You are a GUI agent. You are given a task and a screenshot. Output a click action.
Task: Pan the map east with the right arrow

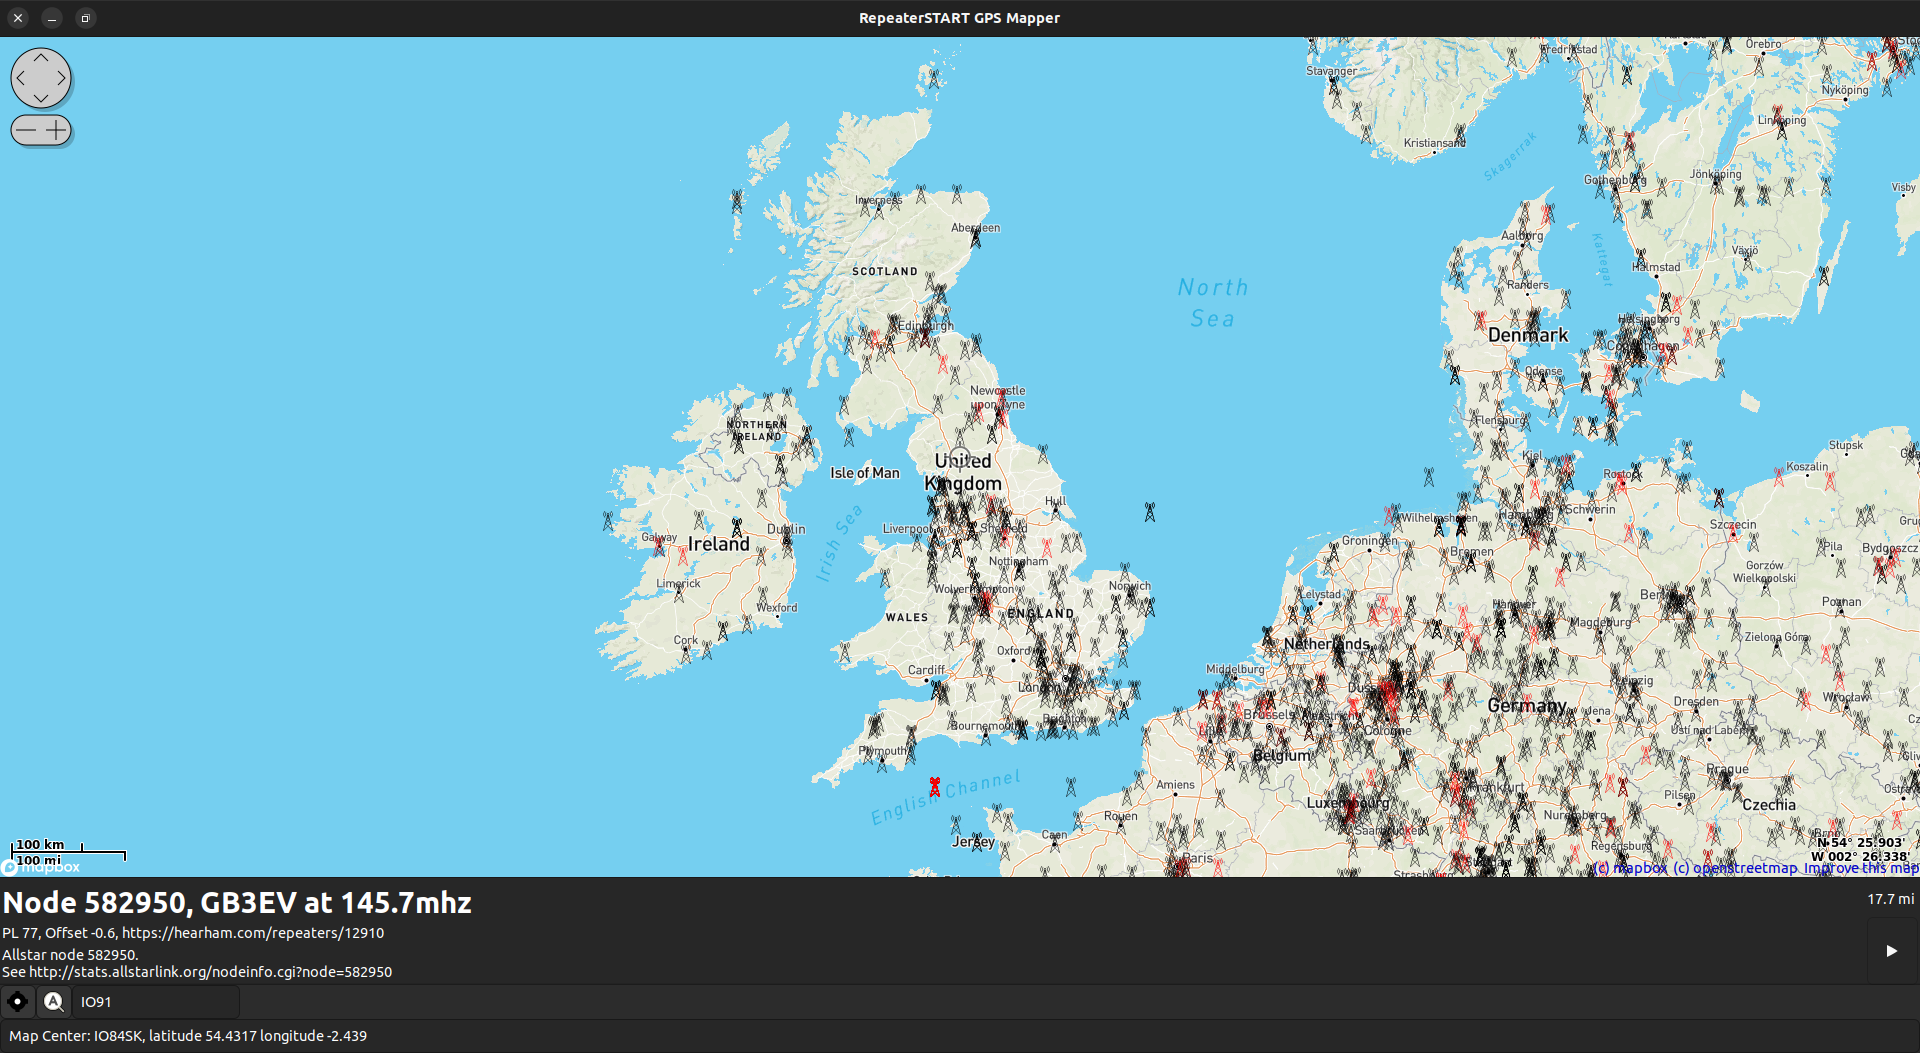[60, 78]
